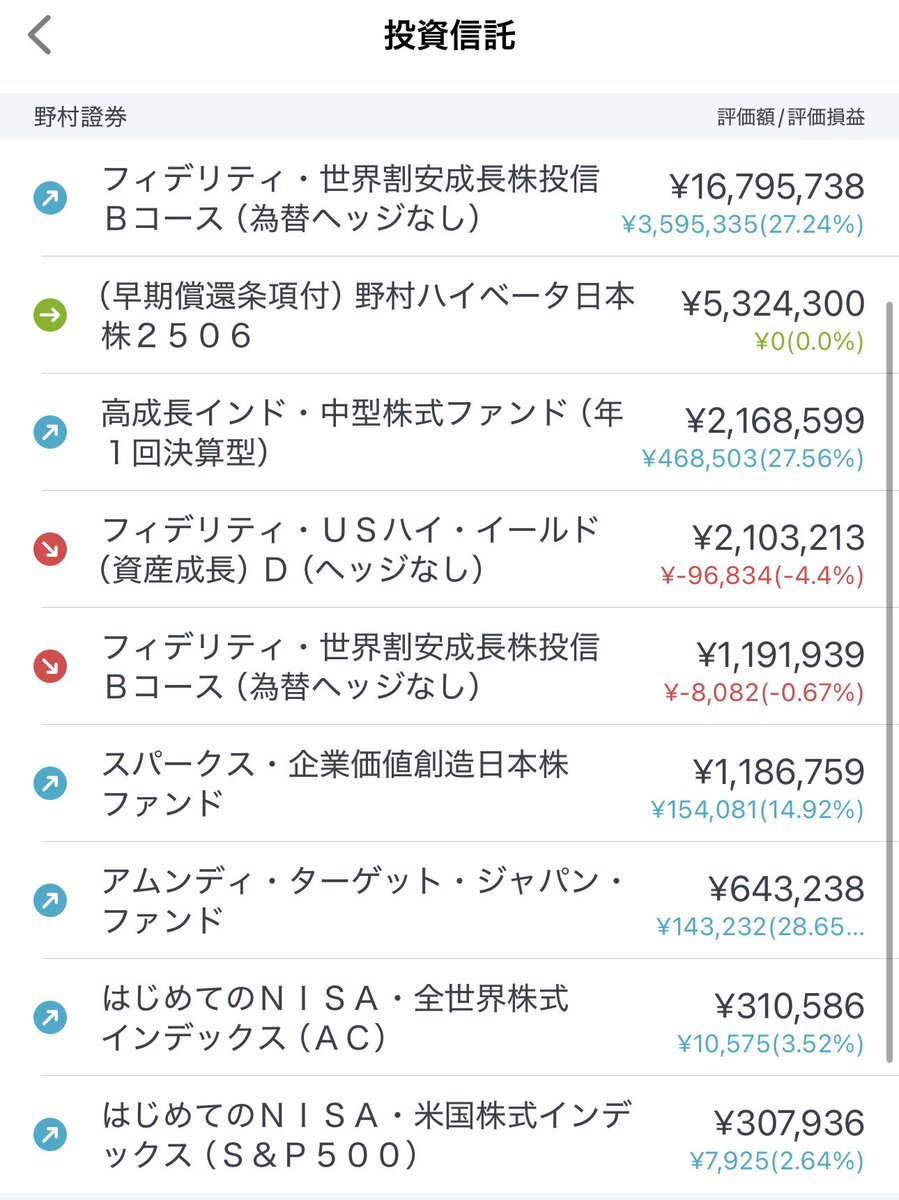Viewport: 899px width, 1200px height.
Task: Click blue up-arrow icon for 高成長インド fund
Action: click(50, 433)
